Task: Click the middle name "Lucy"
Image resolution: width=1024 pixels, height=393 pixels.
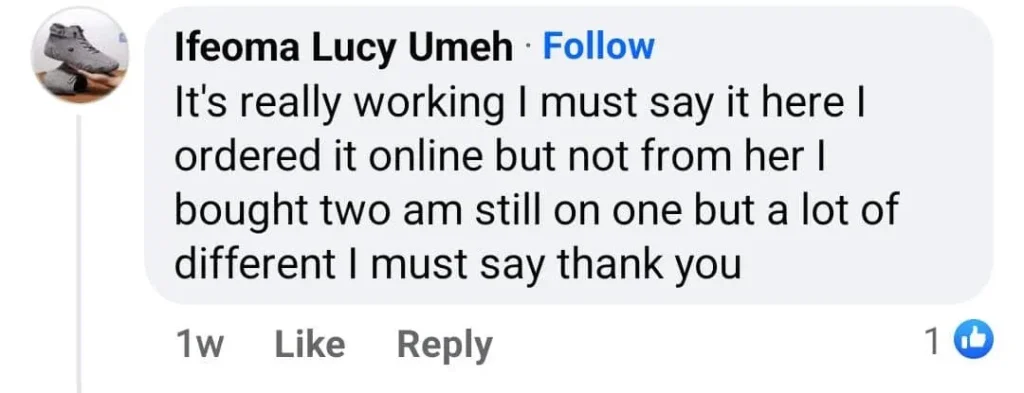Action: 353,50
